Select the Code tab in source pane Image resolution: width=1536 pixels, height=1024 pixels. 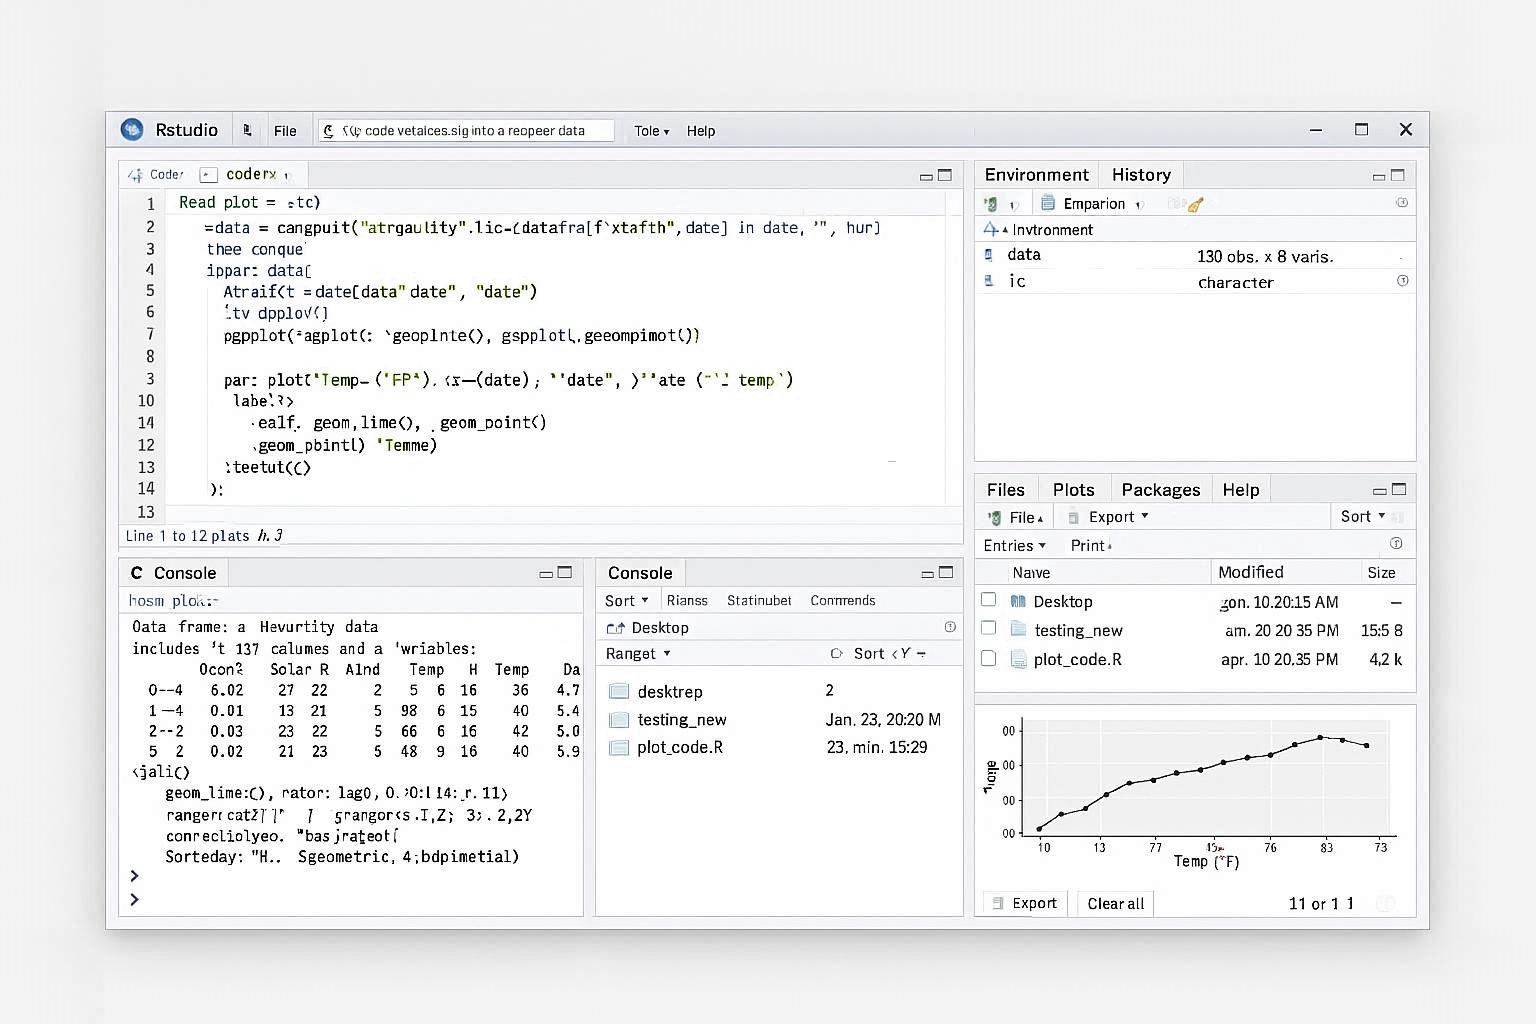(156, 174)
